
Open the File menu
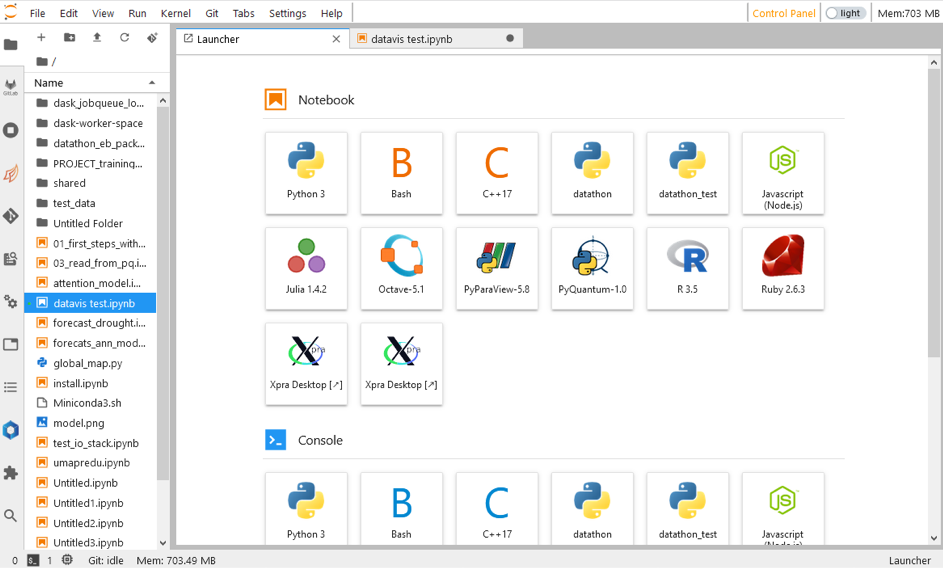pyautogui.click(x=37, y=13)
